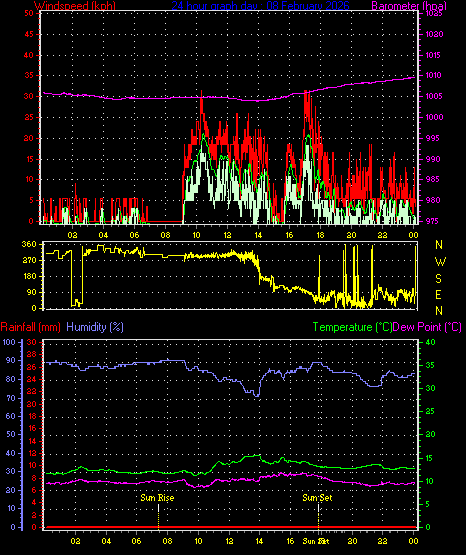This screenshot has height=555, width=466.
Task: Click the Sun Set marker line
Action: (318, 516)
